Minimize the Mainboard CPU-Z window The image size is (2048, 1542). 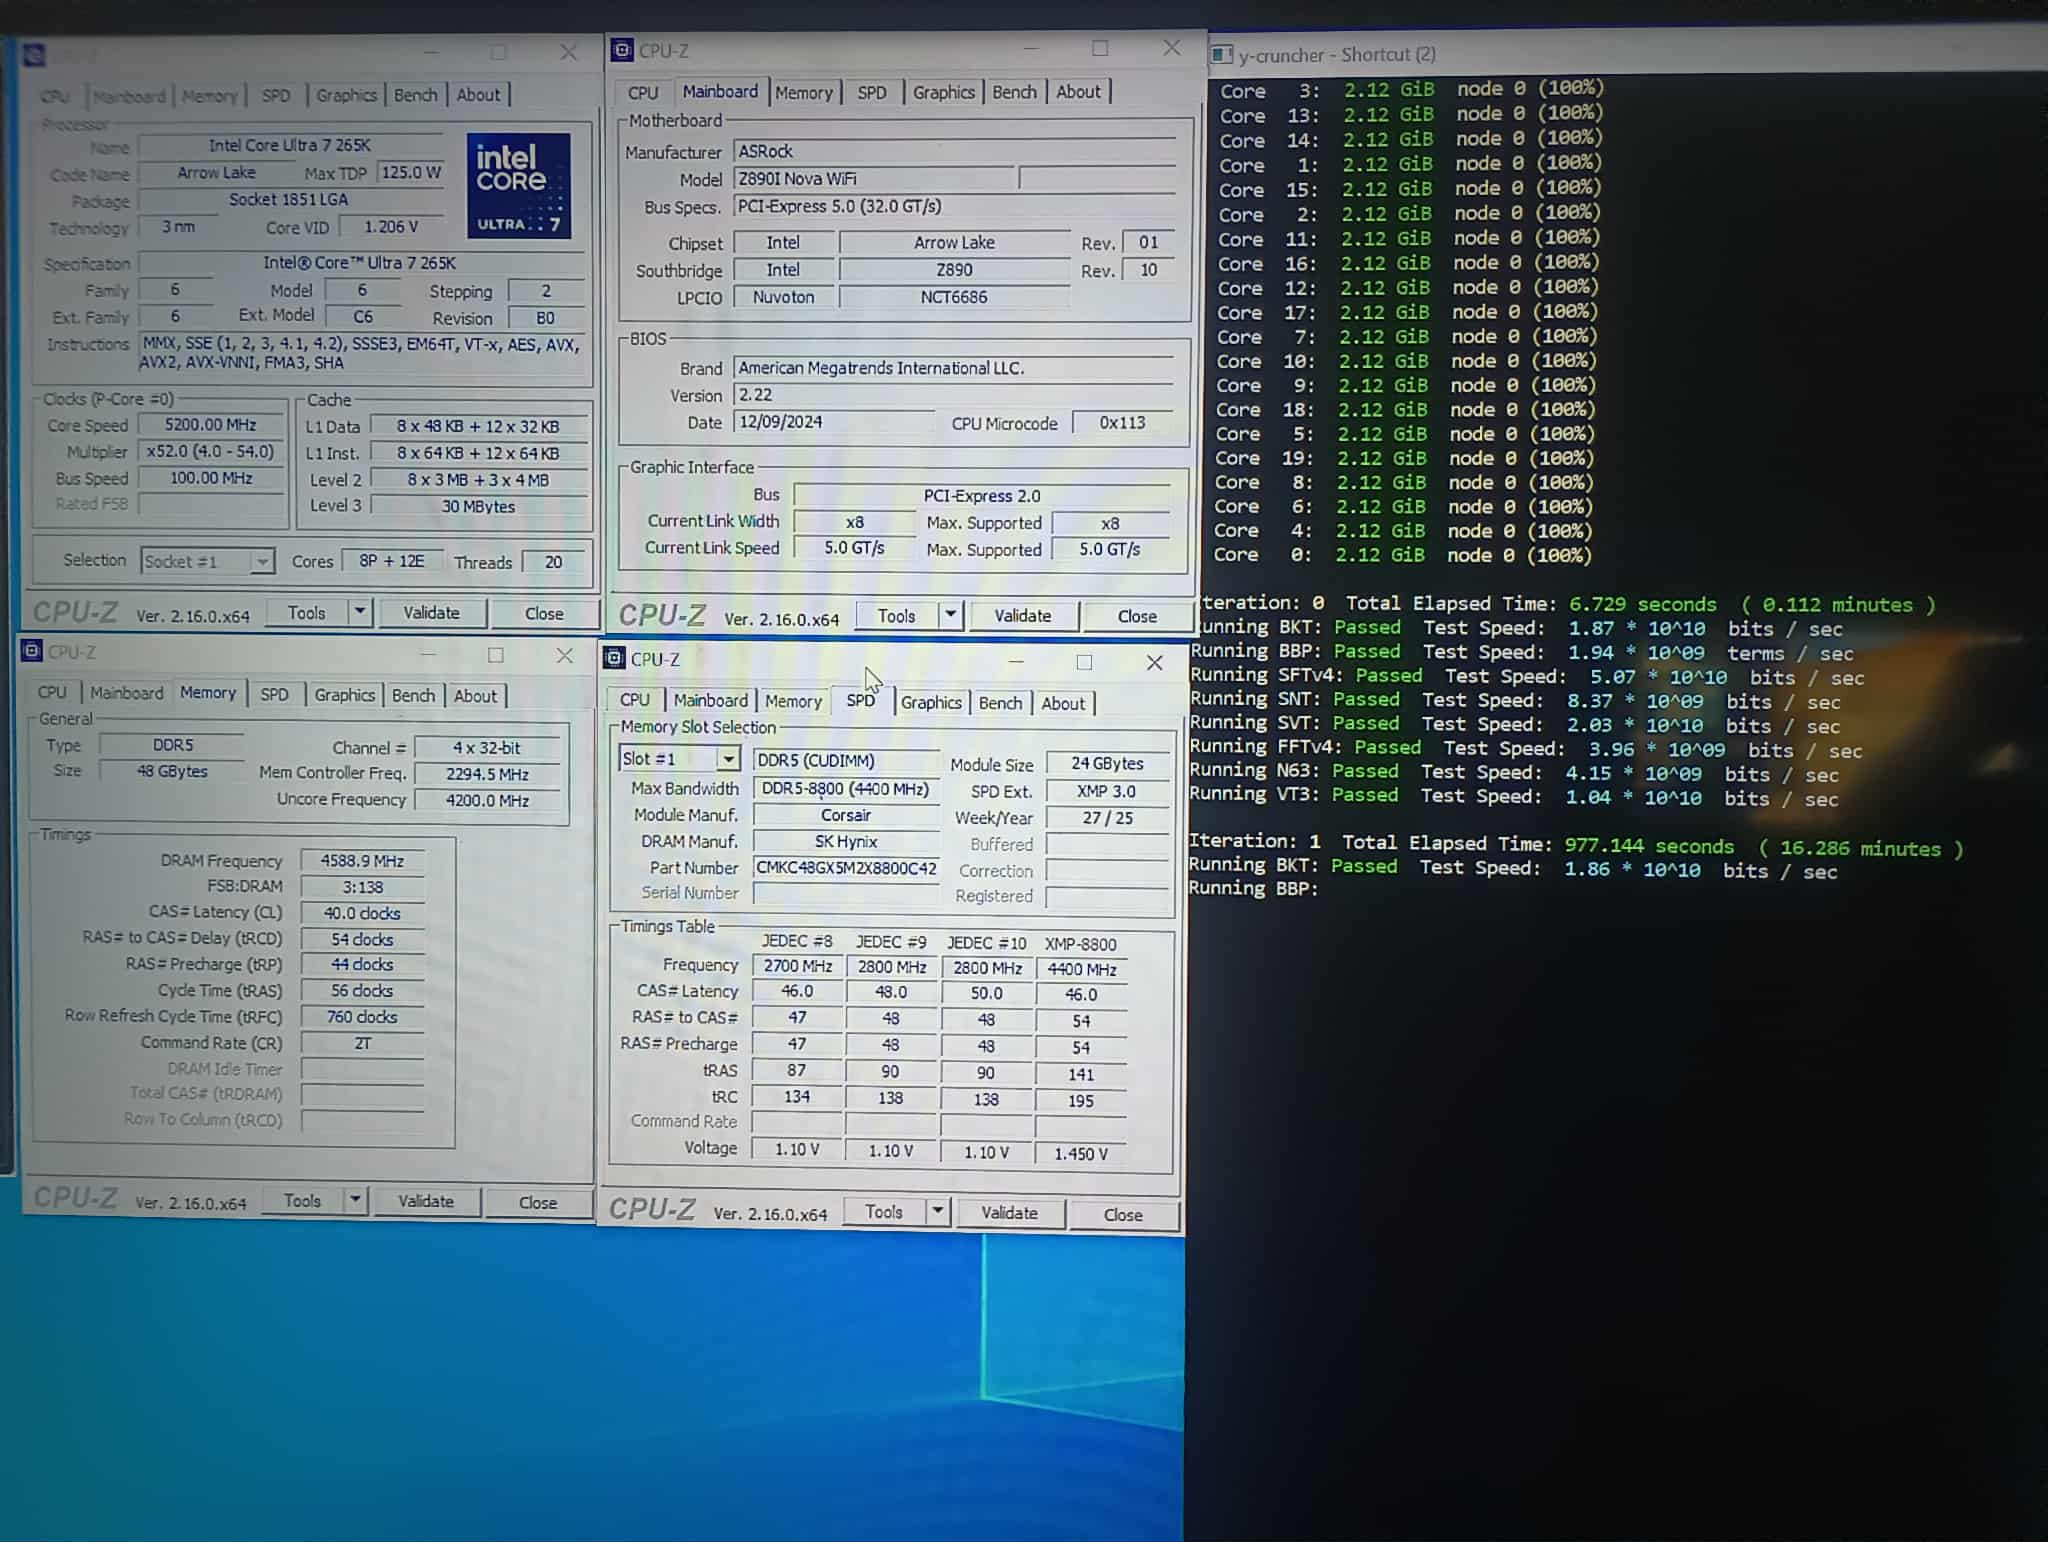[x=1031, y=48]
